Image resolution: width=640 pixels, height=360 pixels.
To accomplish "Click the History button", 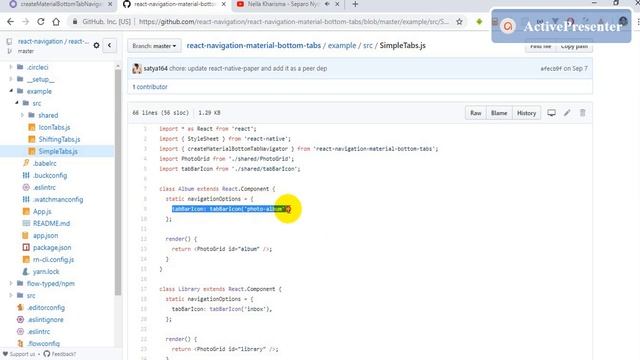I will [526, 113].
